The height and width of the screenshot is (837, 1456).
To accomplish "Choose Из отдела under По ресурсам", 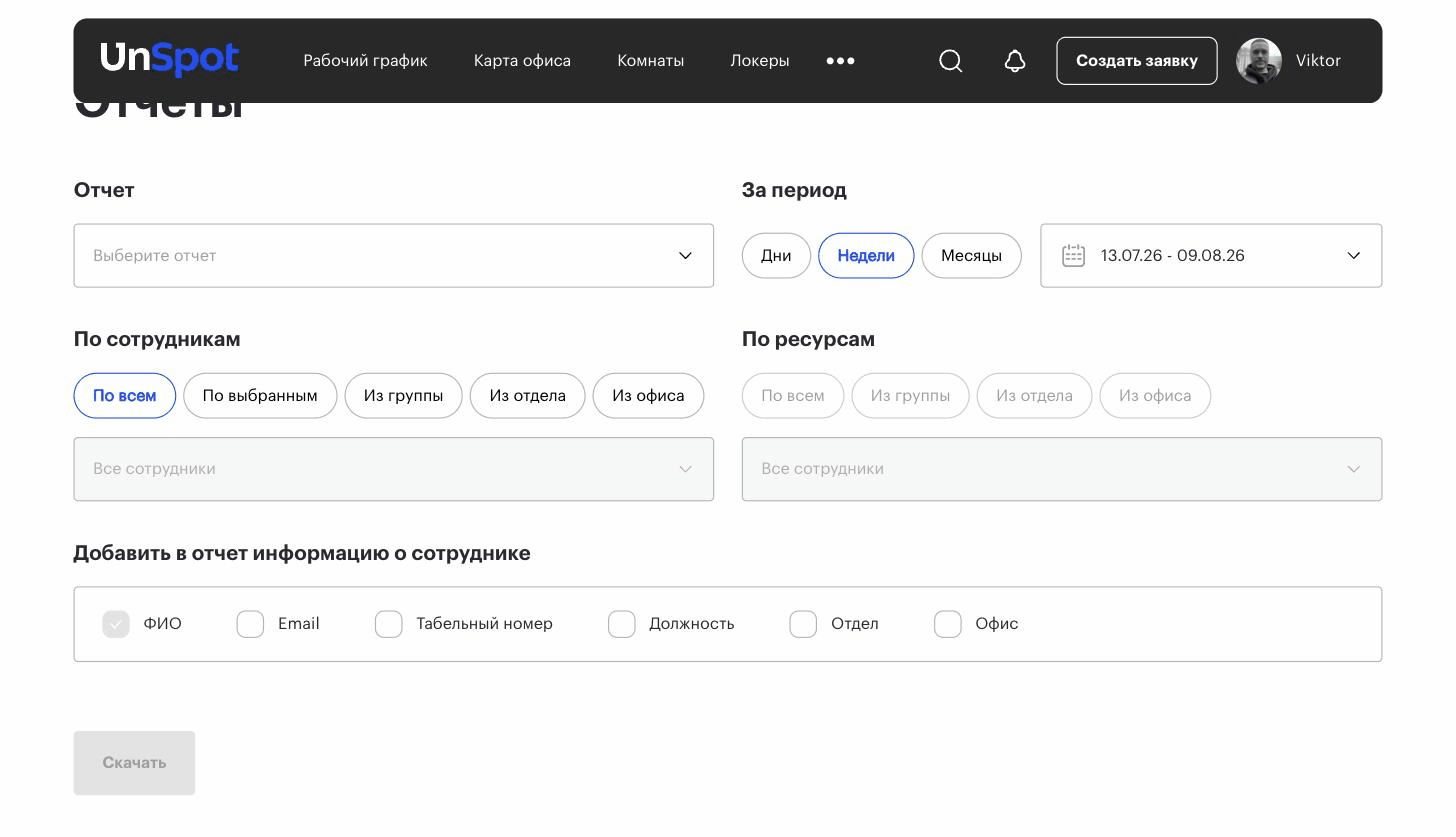I will 1034,396.
